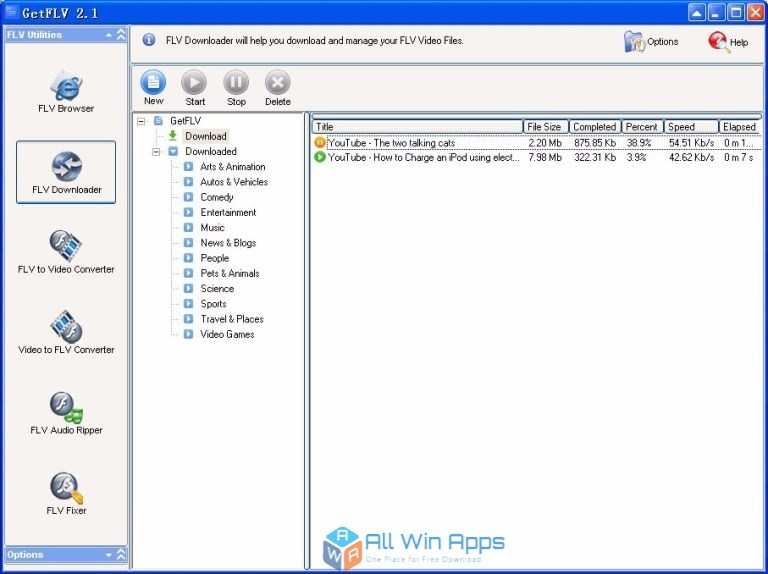Open FLV to Video Converter
The width and height of the screenshot is (768, 574).
coord(66,252)
